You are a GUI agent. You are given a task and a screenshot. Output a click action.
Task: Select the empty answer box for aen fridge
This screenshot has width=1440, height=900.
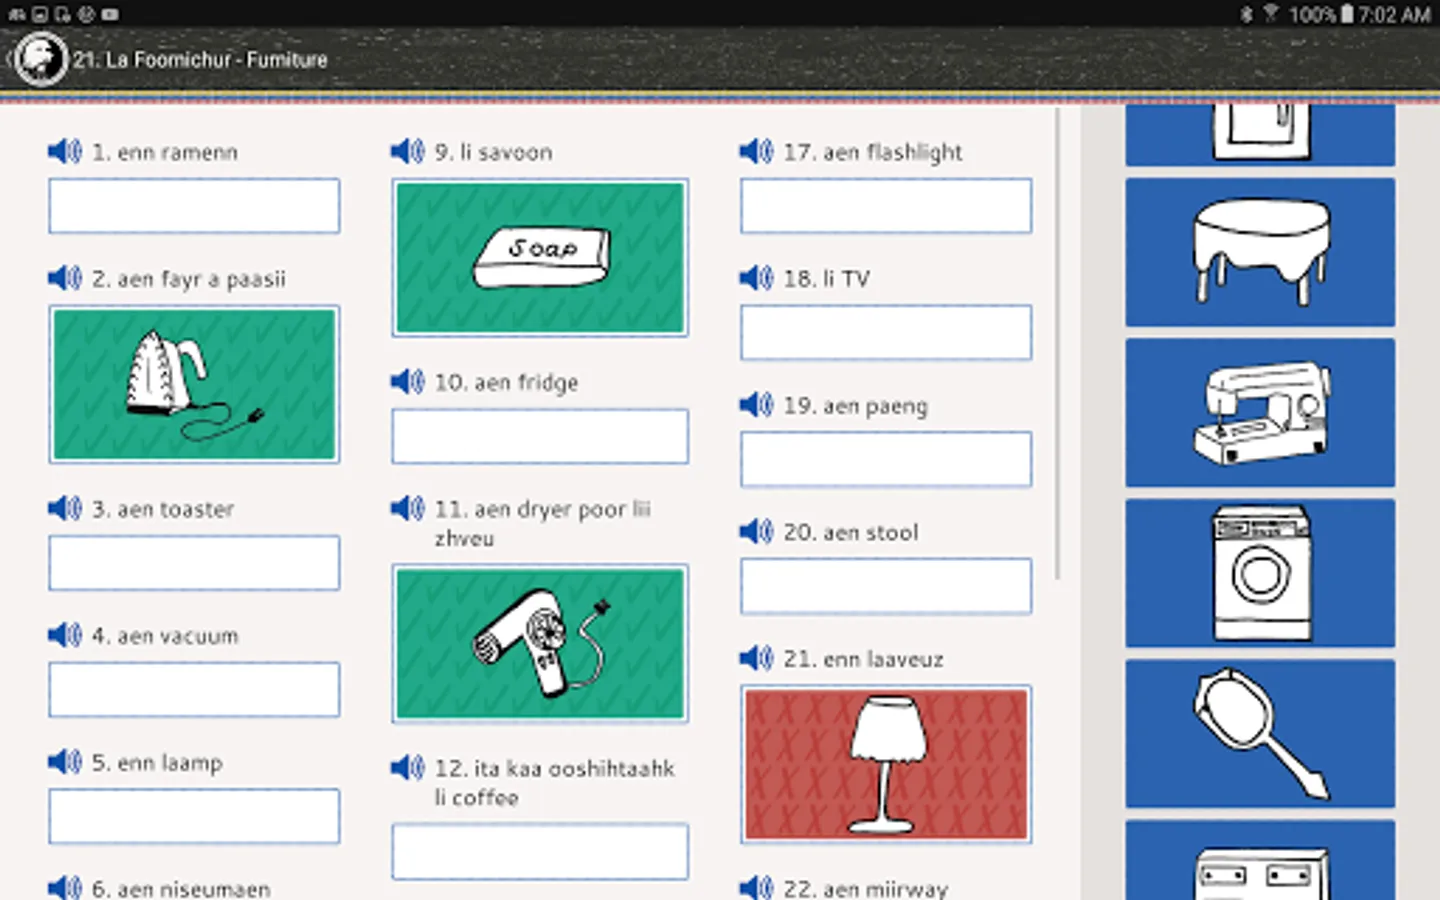(x=540, y=436)
